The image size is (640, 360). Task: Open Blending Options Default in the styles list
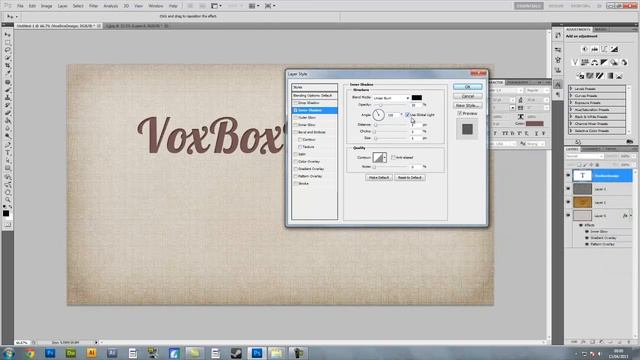tap(314, 96)
